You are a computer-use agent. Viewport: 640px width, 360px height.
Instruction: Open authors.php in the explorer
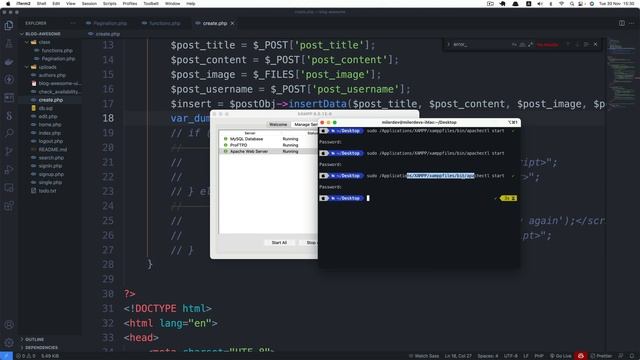click(x=52, y=75)
